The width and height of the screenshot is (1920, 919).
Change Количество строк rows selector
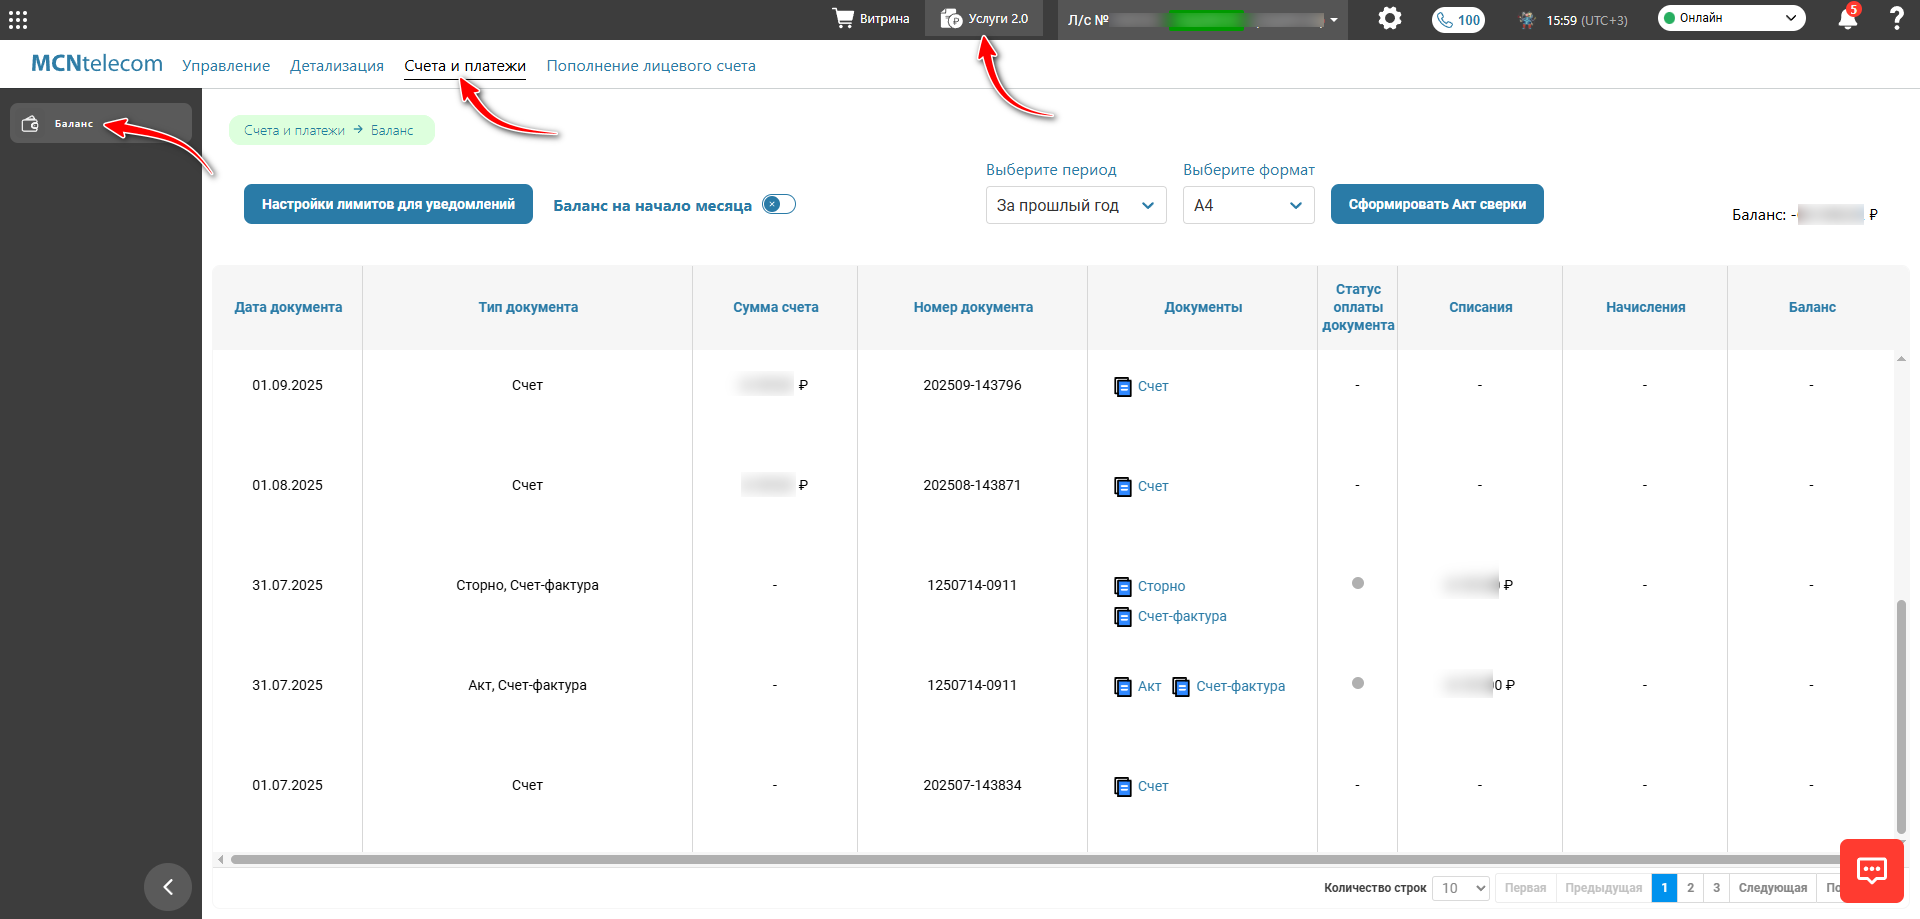1461,888
